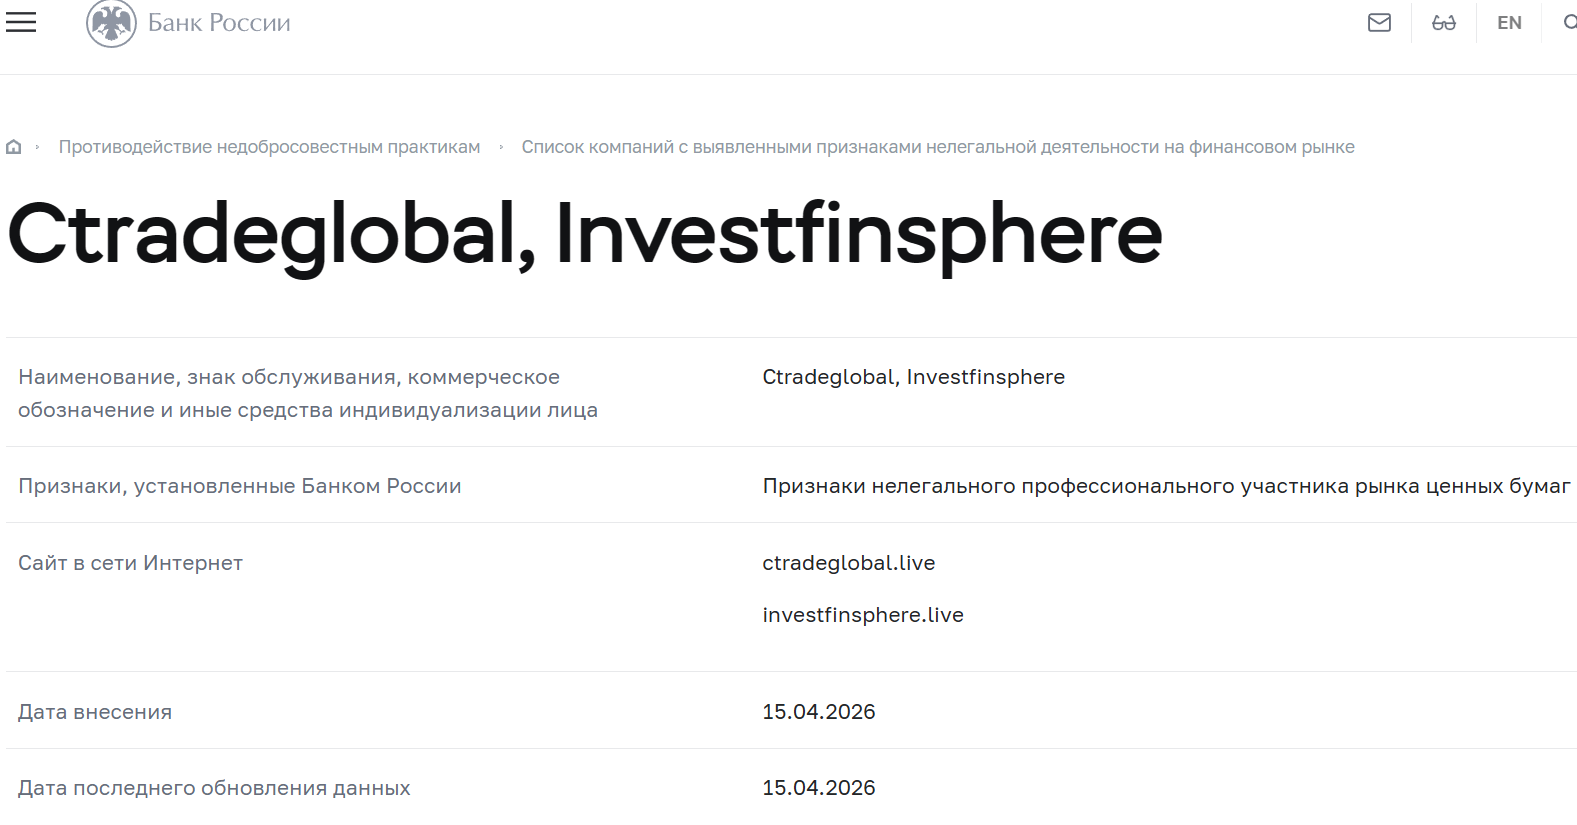This screenshot has height=825, width=1577.
Task: Click the label Признаки, установленные Банком России
Action: tap(240, 486)
